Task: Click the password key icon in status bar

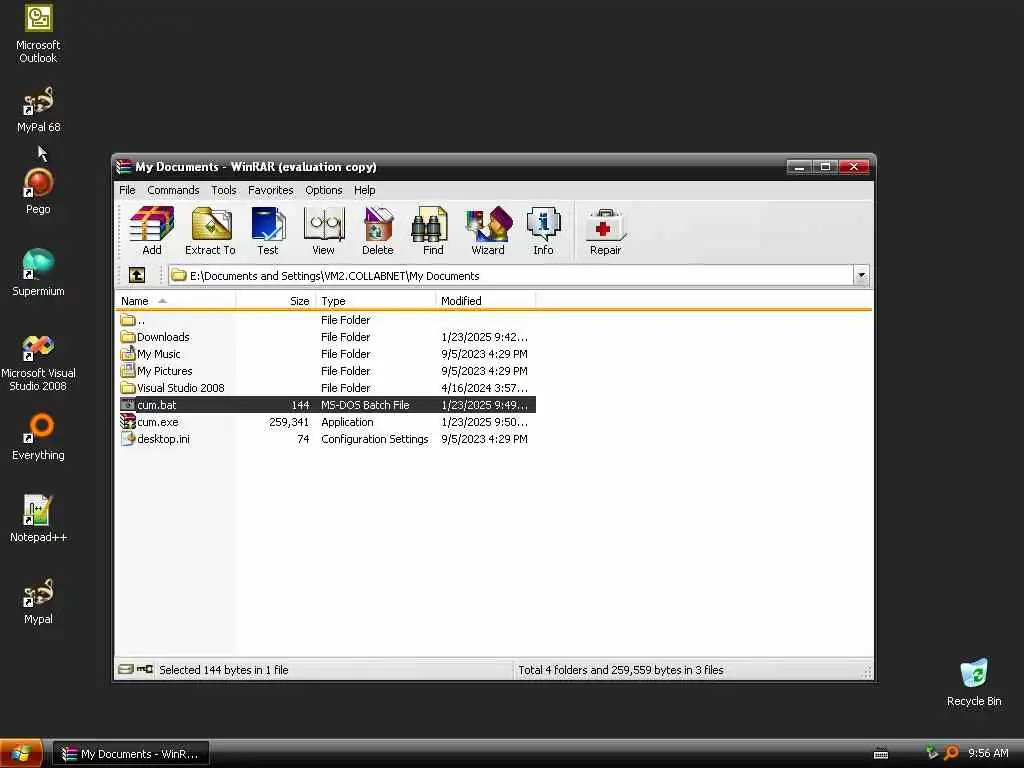Action: pyautogui.click(x=144, y=669)
